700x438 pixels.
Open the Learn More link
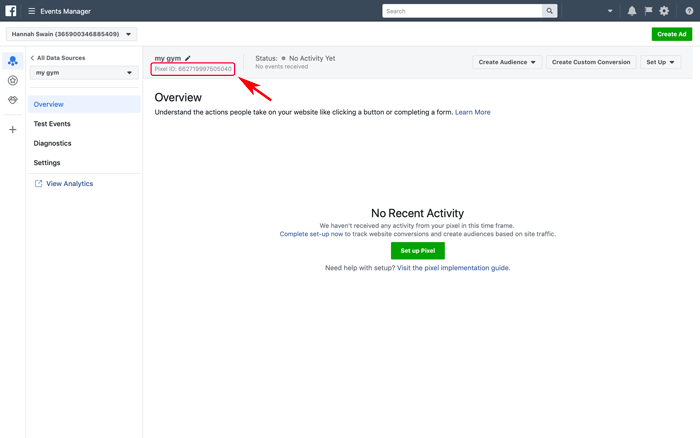coord(472,112)
